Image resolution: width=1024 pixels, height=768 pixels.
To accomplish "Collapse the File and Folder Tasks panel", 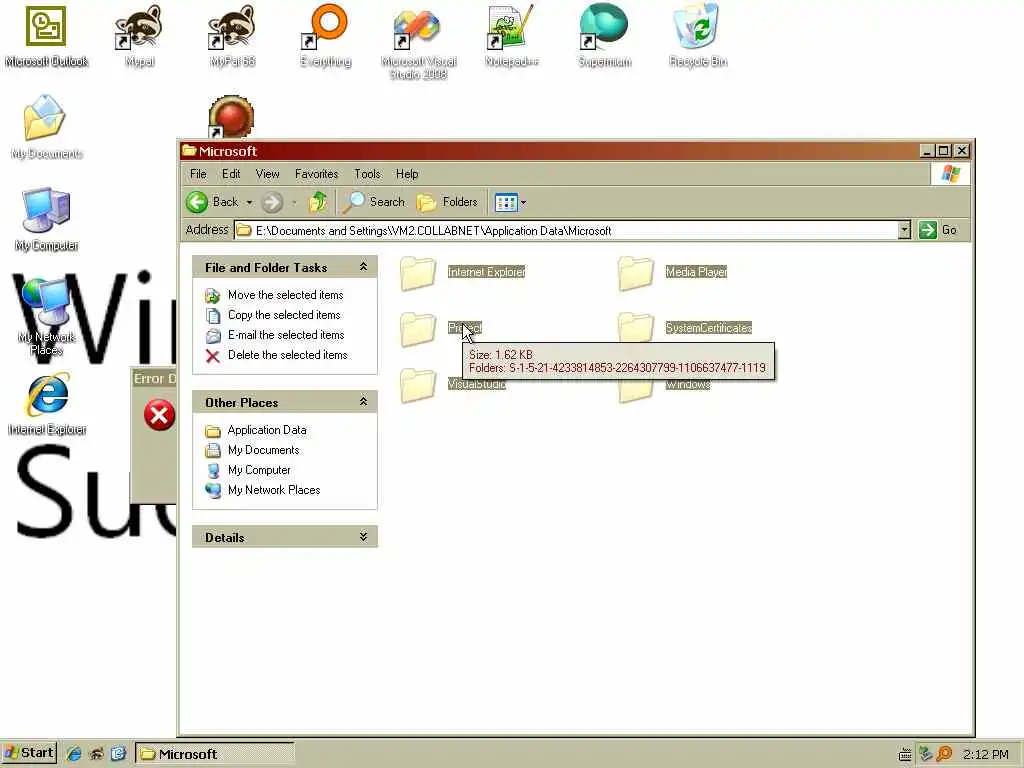I will click(x=363, y=266).
